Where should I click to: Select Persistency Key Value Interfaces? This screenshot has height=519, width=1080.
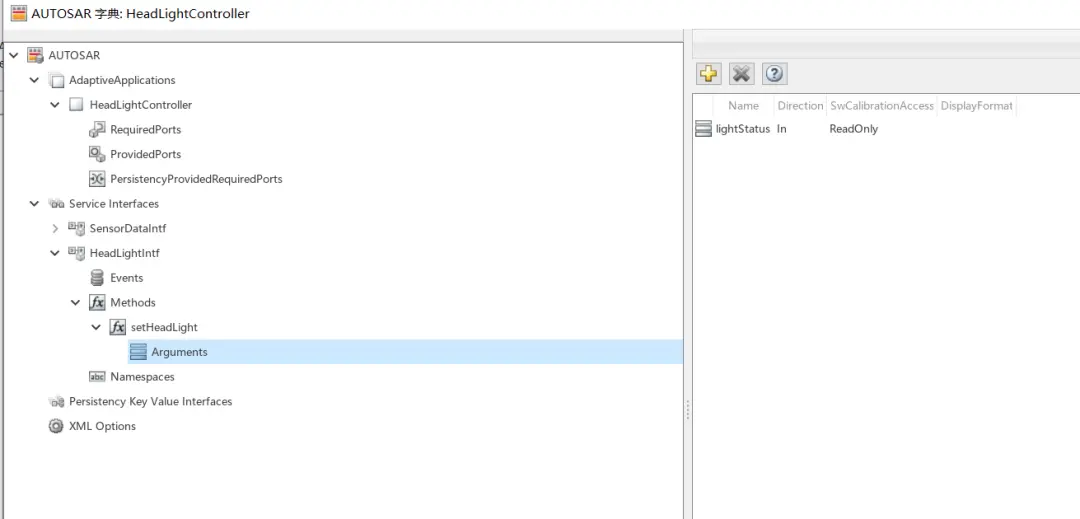click(x=150, y=401)
